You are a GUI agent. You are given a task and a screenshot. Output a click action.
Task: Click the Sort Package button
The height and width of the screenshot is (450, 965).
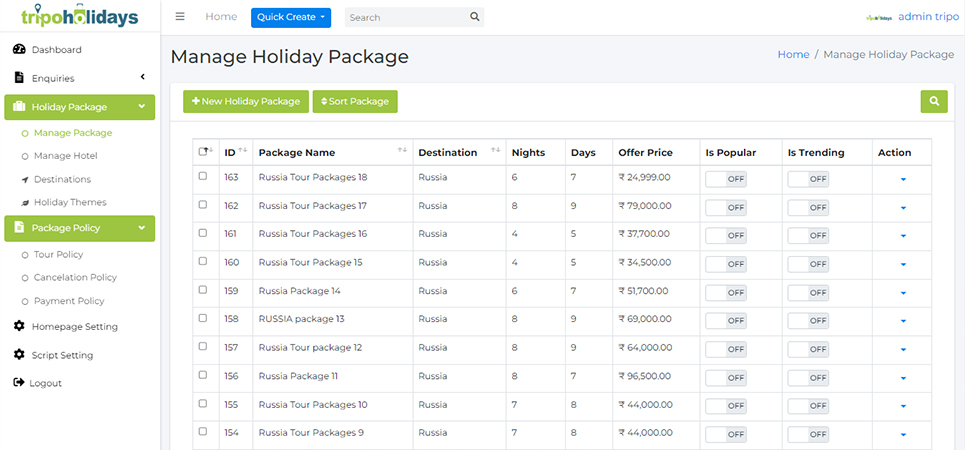point(355,101)
